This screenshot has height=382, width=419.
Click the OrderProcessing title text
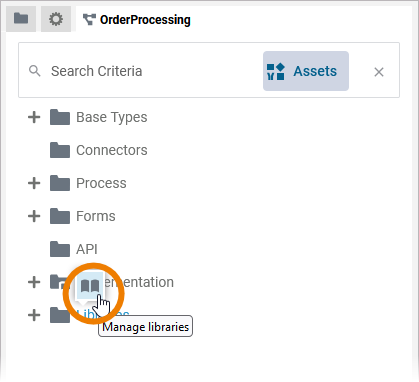(x=145, y=20)
